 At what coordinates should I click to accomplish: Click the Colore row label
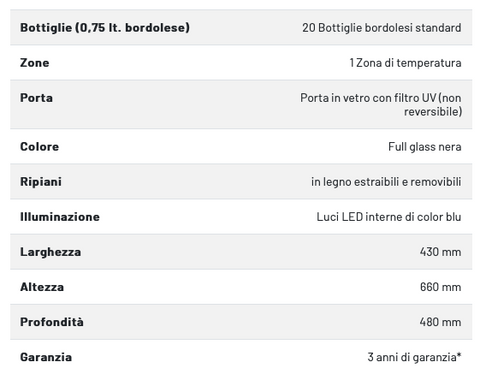point(39,147)
